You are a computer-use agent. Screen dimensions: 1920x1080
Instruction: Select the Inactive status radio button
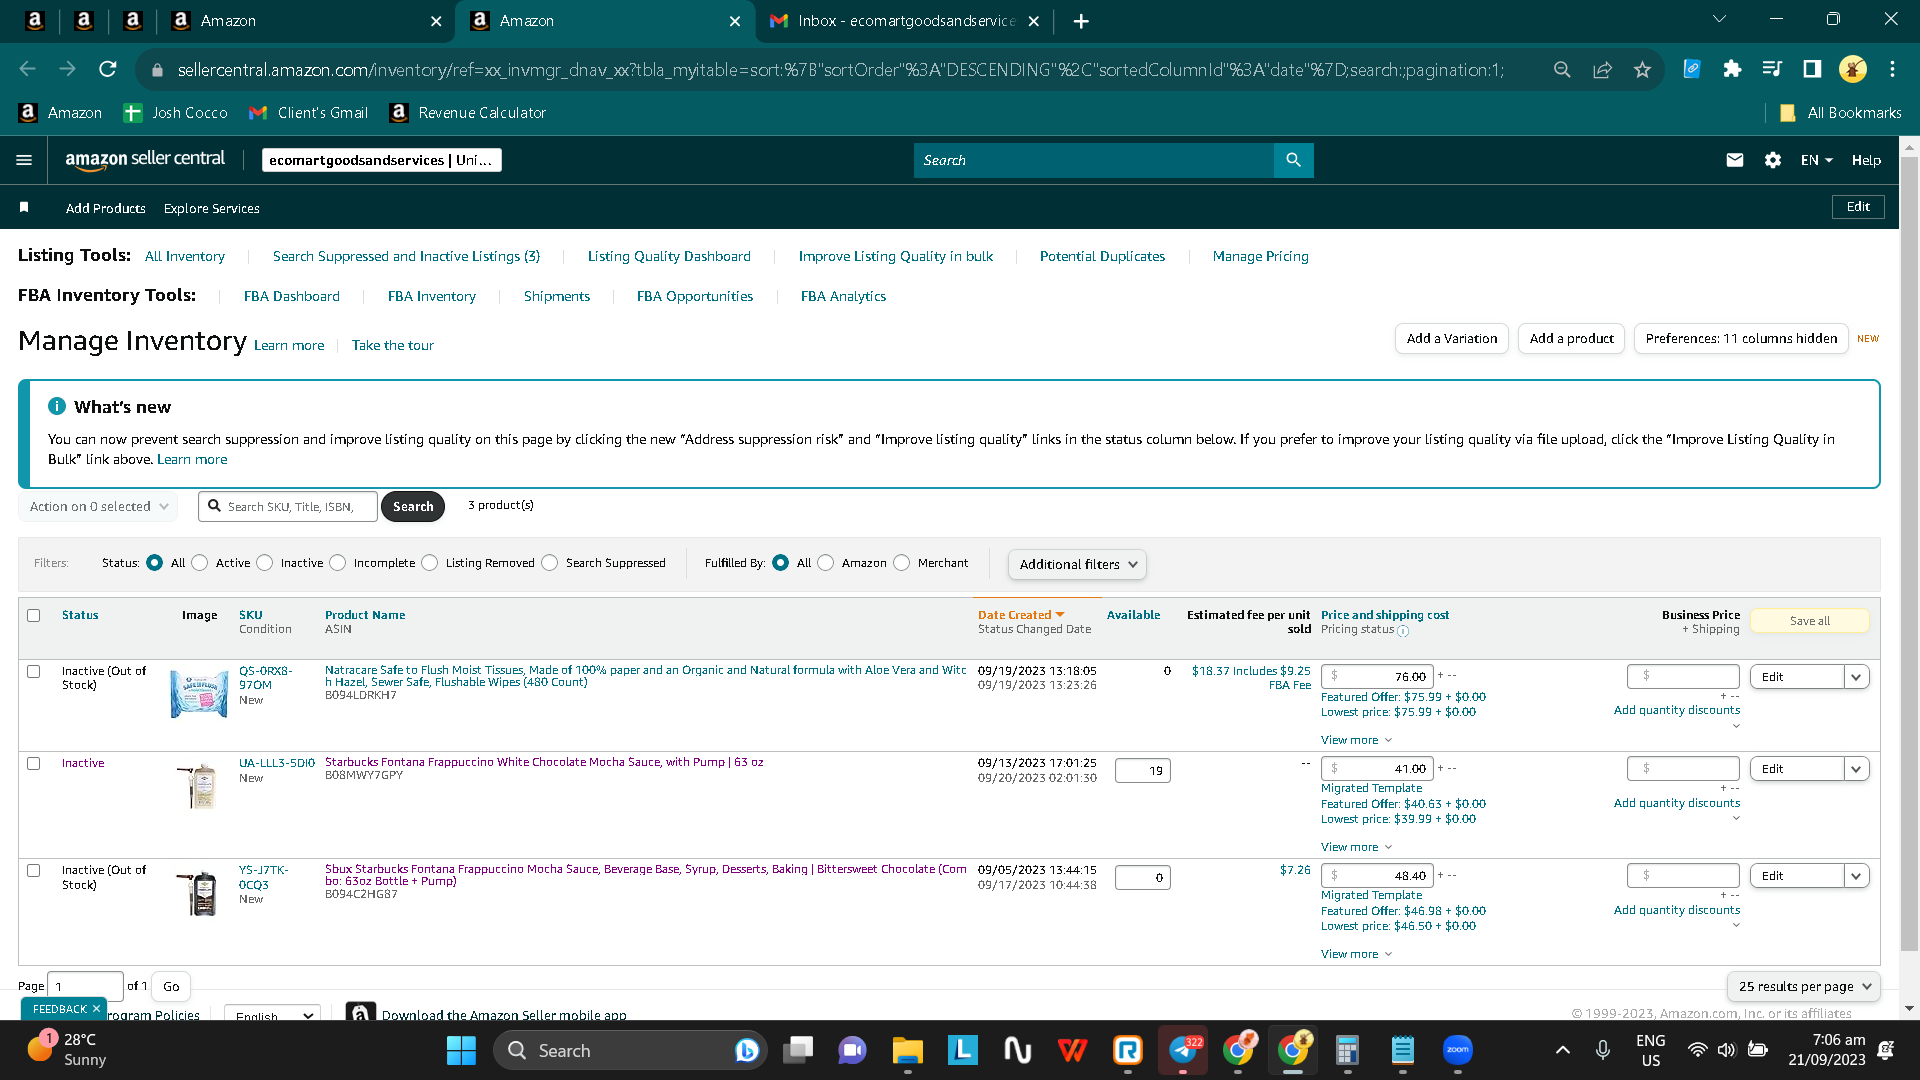point(265,563)
